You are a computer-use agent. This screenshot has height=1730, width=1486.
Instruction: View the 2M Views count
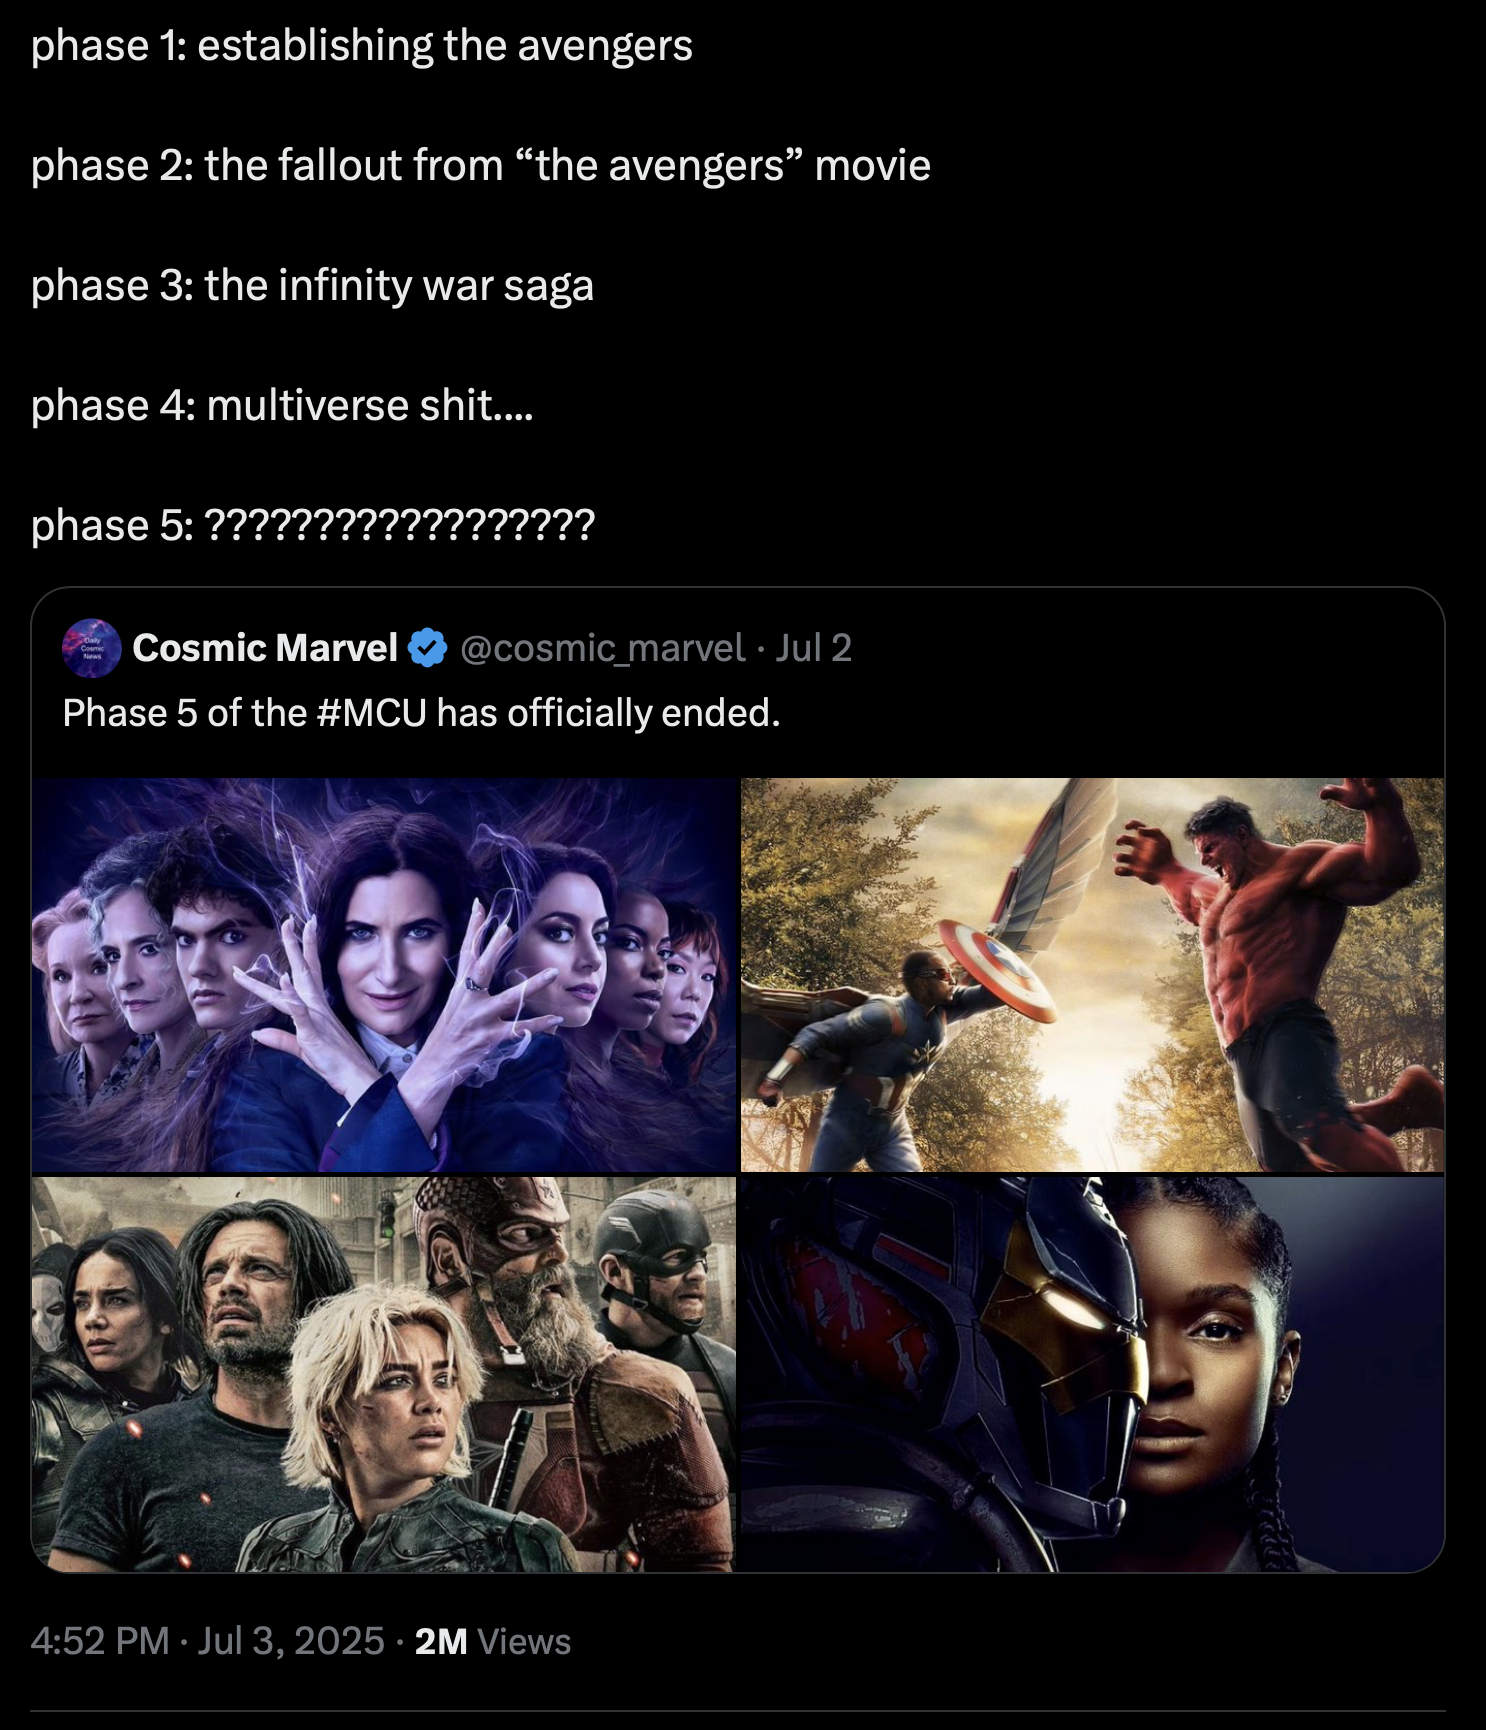(492, 1641)
